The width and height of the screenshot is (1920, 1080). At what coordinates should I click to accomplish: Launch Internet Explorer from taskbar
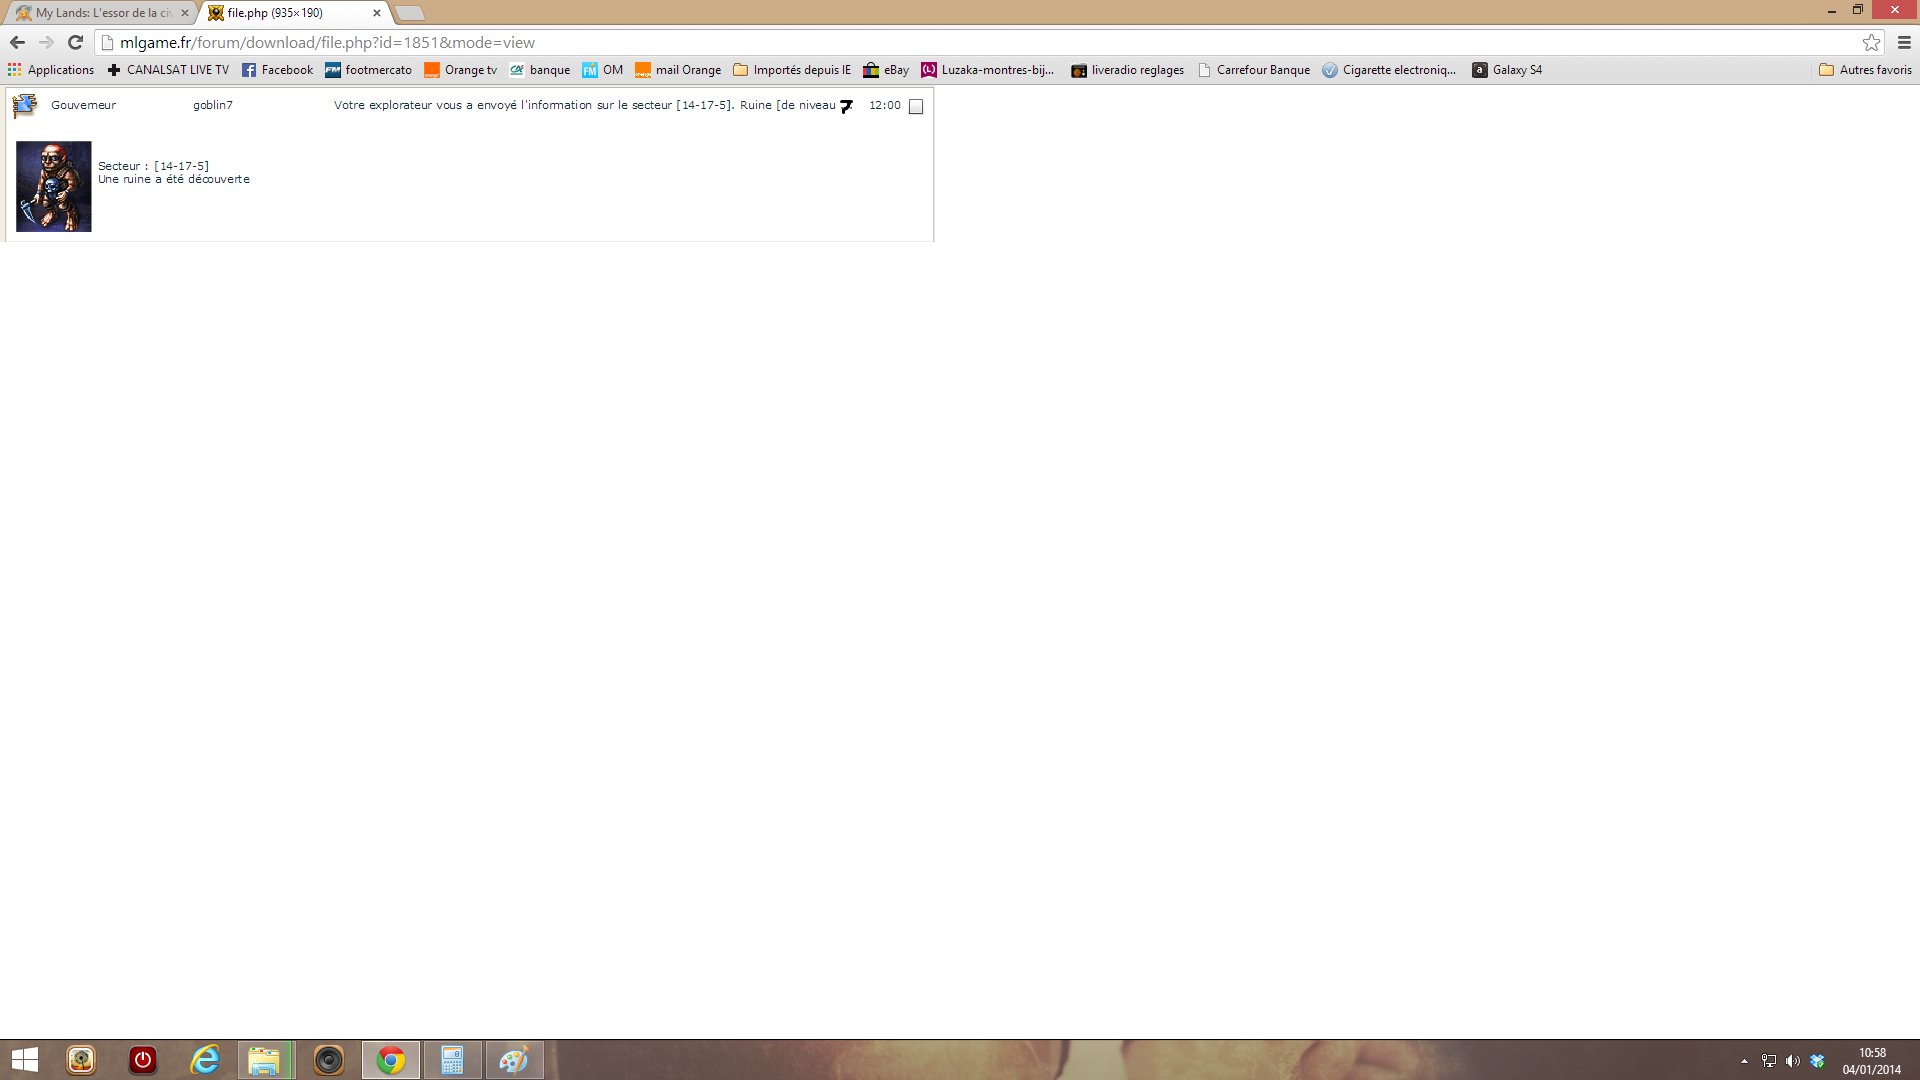click(205, 1060)
